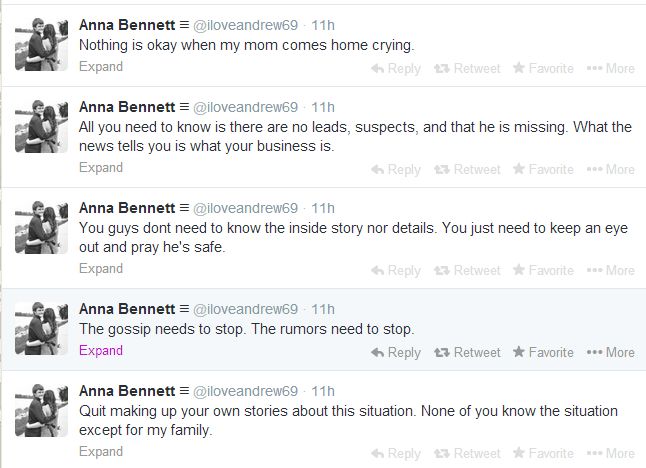Reply to the "Quit making up stories" tweet
This screenshot has width=646, height=468.
pyautogui.click(x=395, y=454)
